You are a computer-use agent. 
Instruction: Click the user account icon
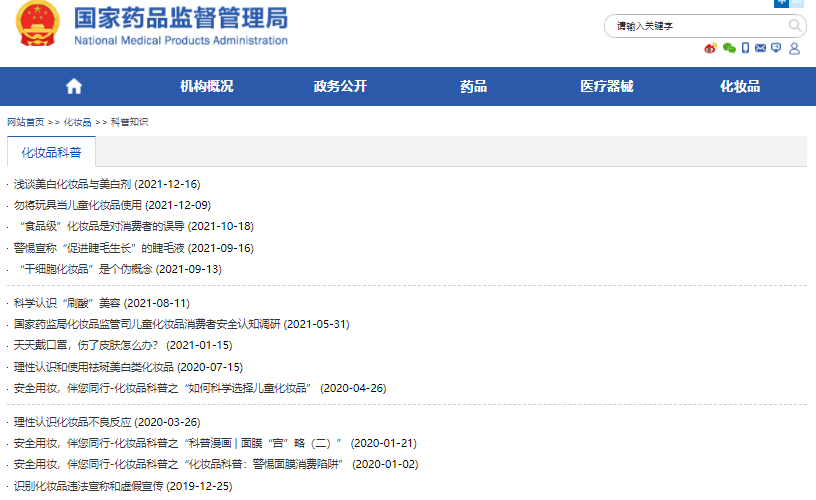[x=795, y=48]
